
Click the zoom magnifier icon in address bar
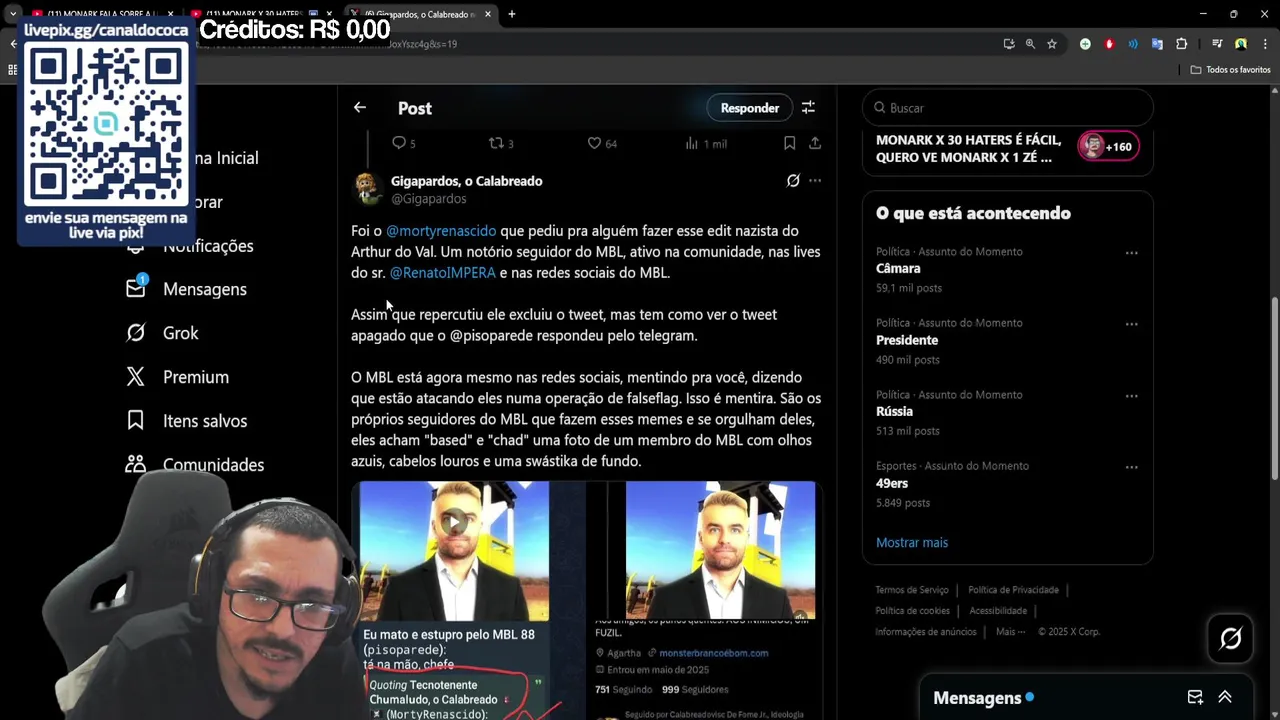point(1030,44)
